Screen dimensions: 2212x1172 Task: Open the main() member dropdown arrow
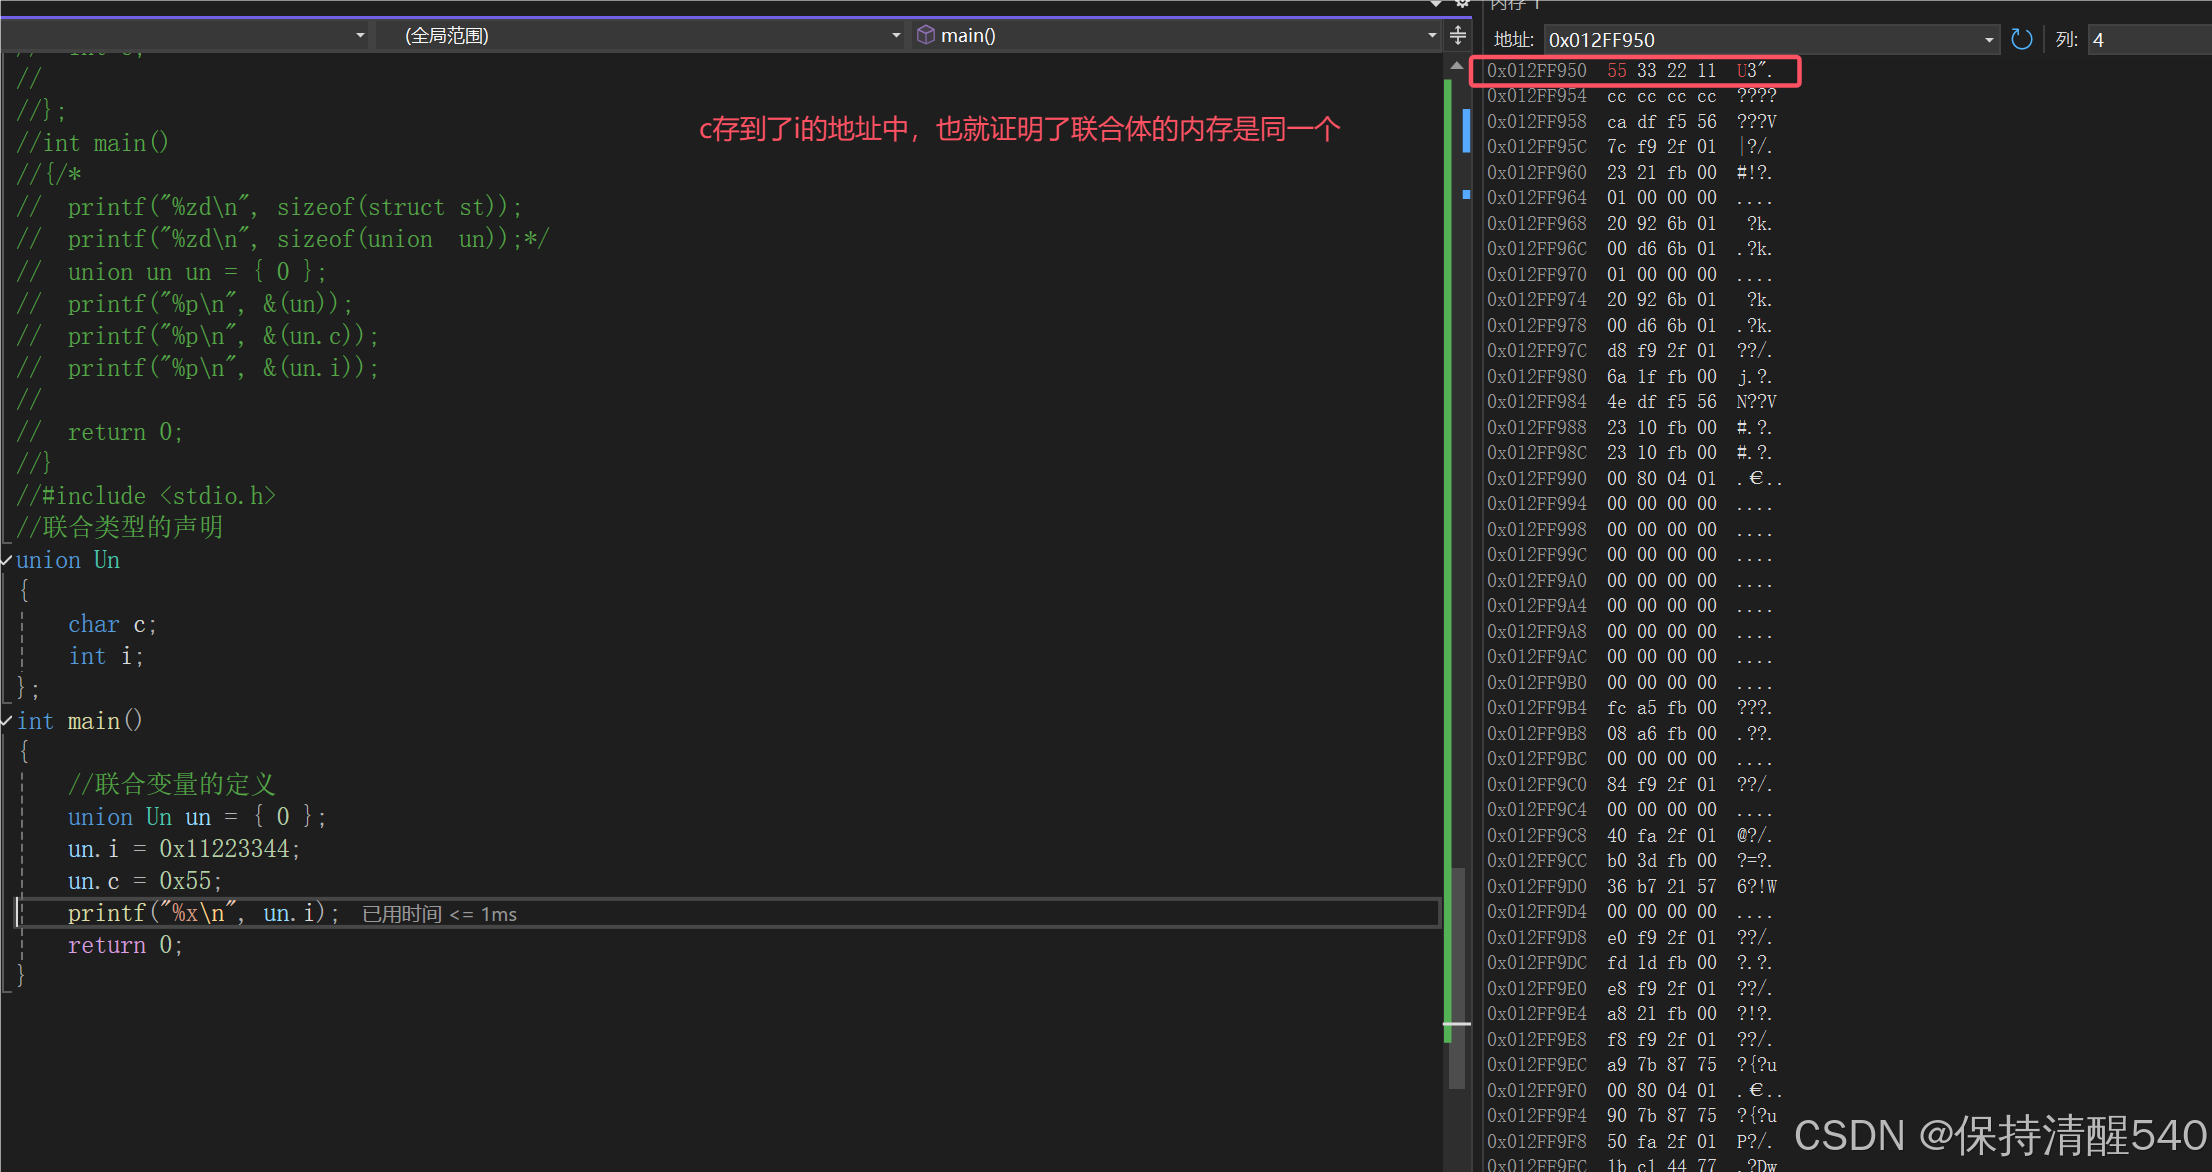click(x=1432, y=36)
